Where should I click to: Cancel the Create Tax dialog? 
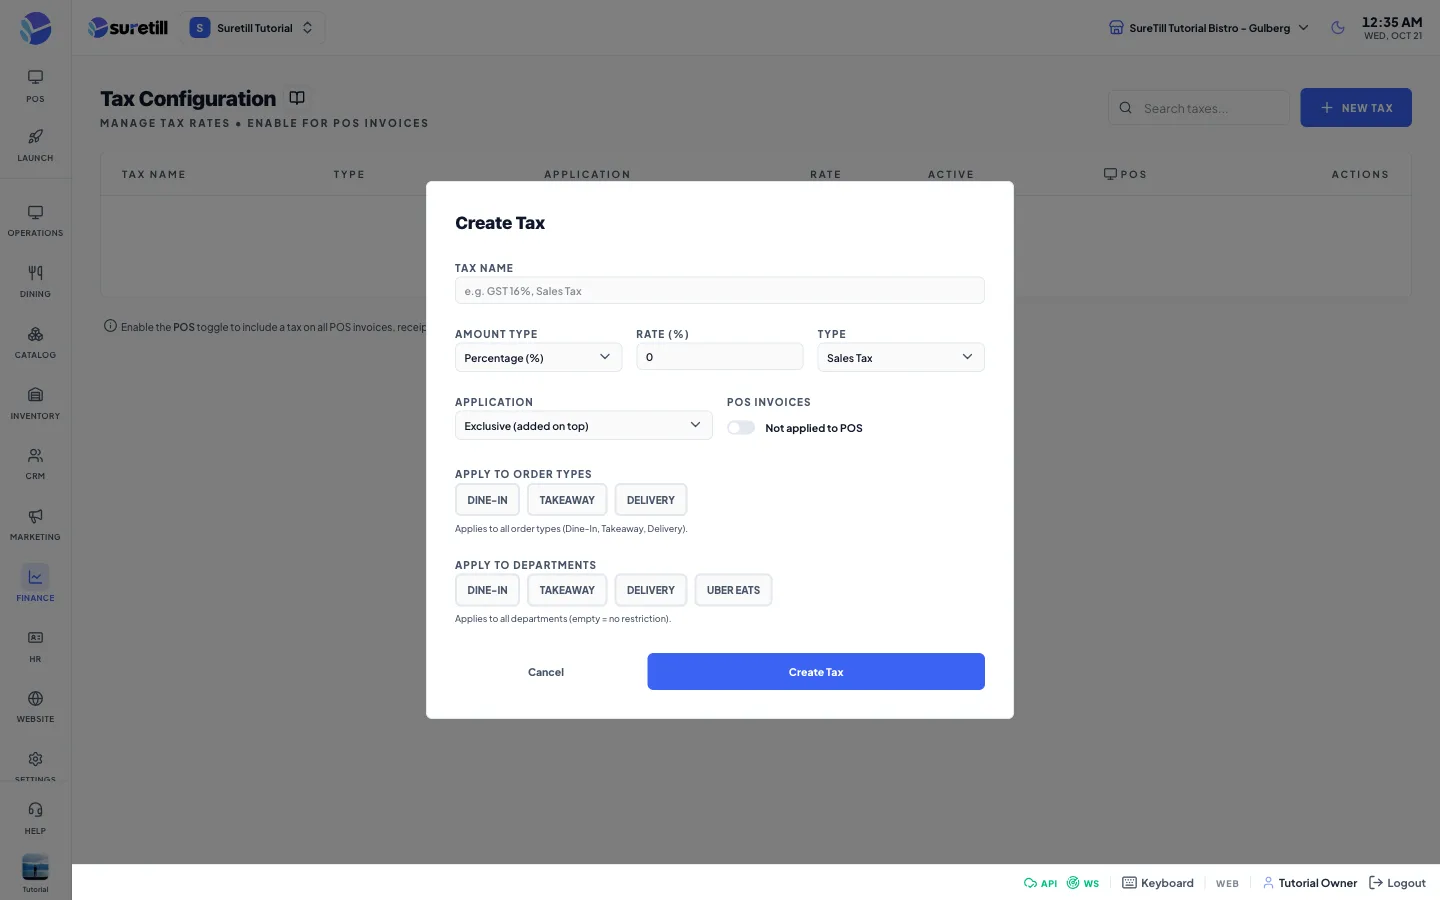546,672
